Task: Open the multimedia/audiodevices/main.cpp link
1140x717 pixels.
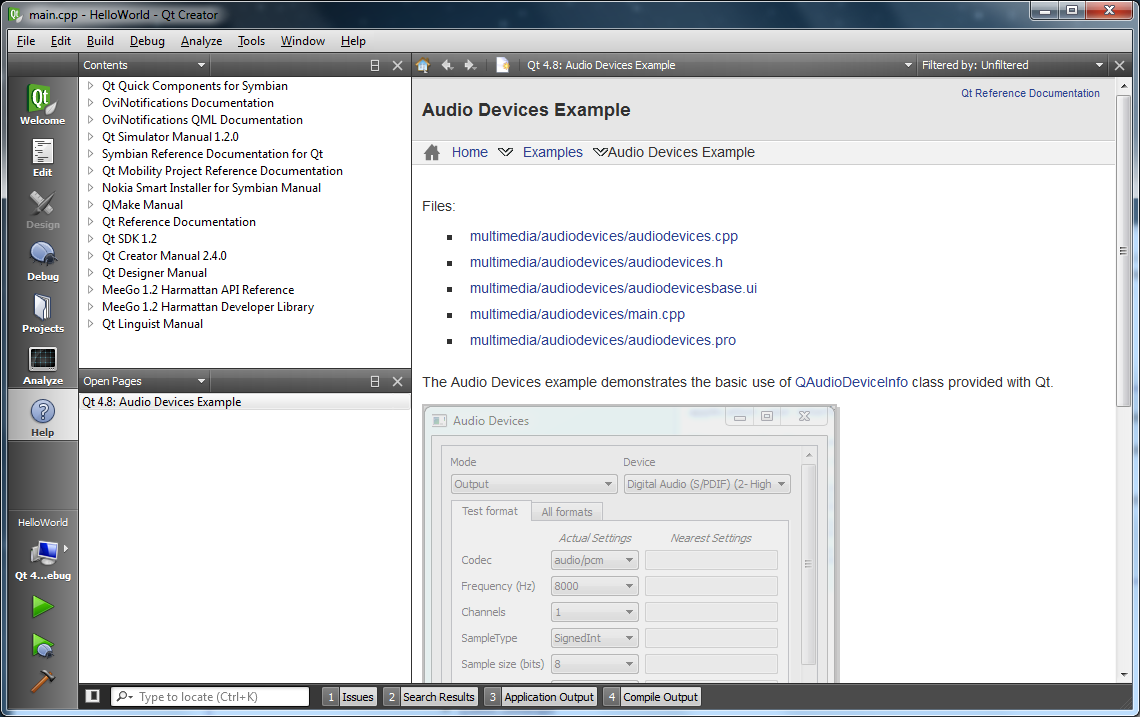Action: coord(577,314)
